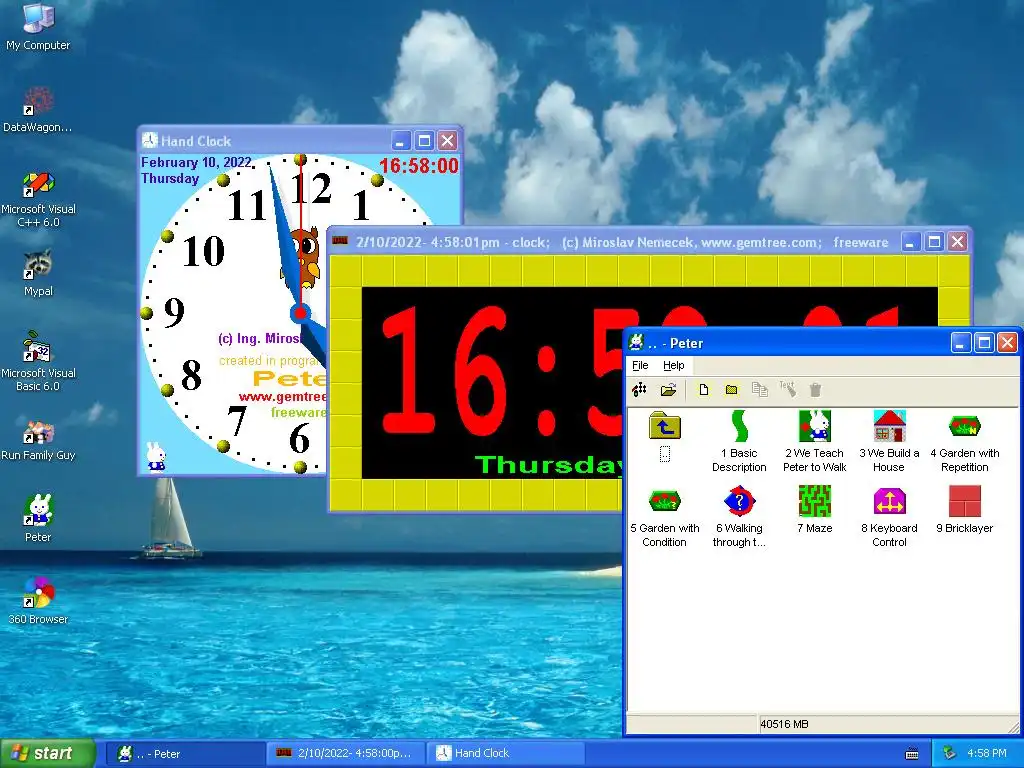Select the 6 Walking through program
The image size is (1024, 768).
739,517
